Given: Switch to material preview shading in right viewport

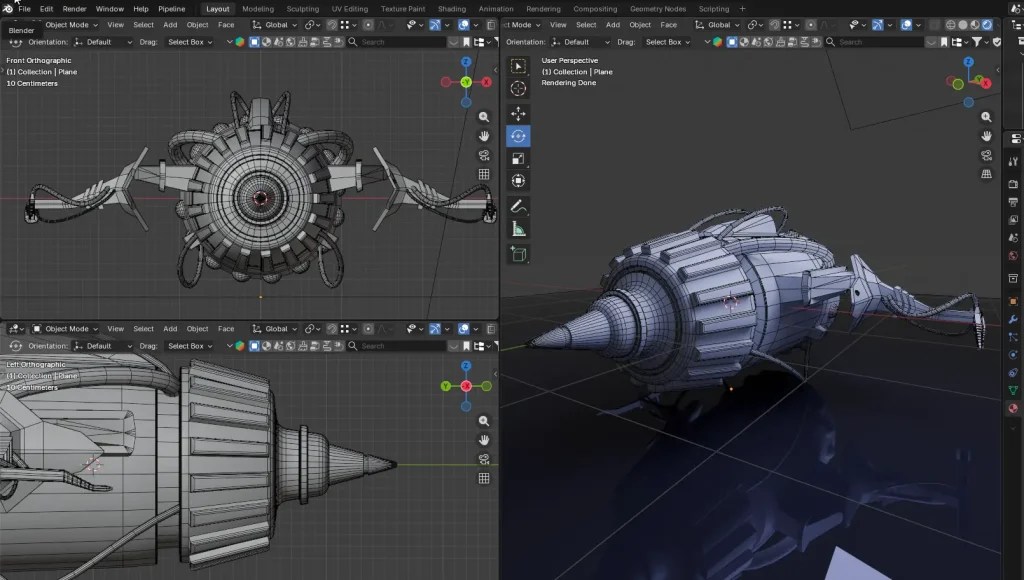Looking at the screenshot, I should pyautogui.click(x=975, y=25).
